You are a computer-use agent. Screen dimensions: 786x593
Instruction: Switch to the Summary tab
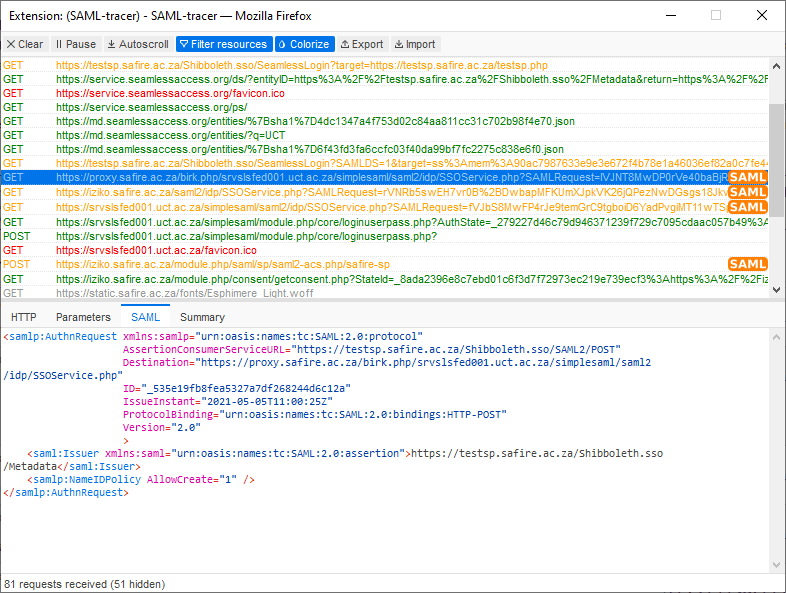click(203, 317)
